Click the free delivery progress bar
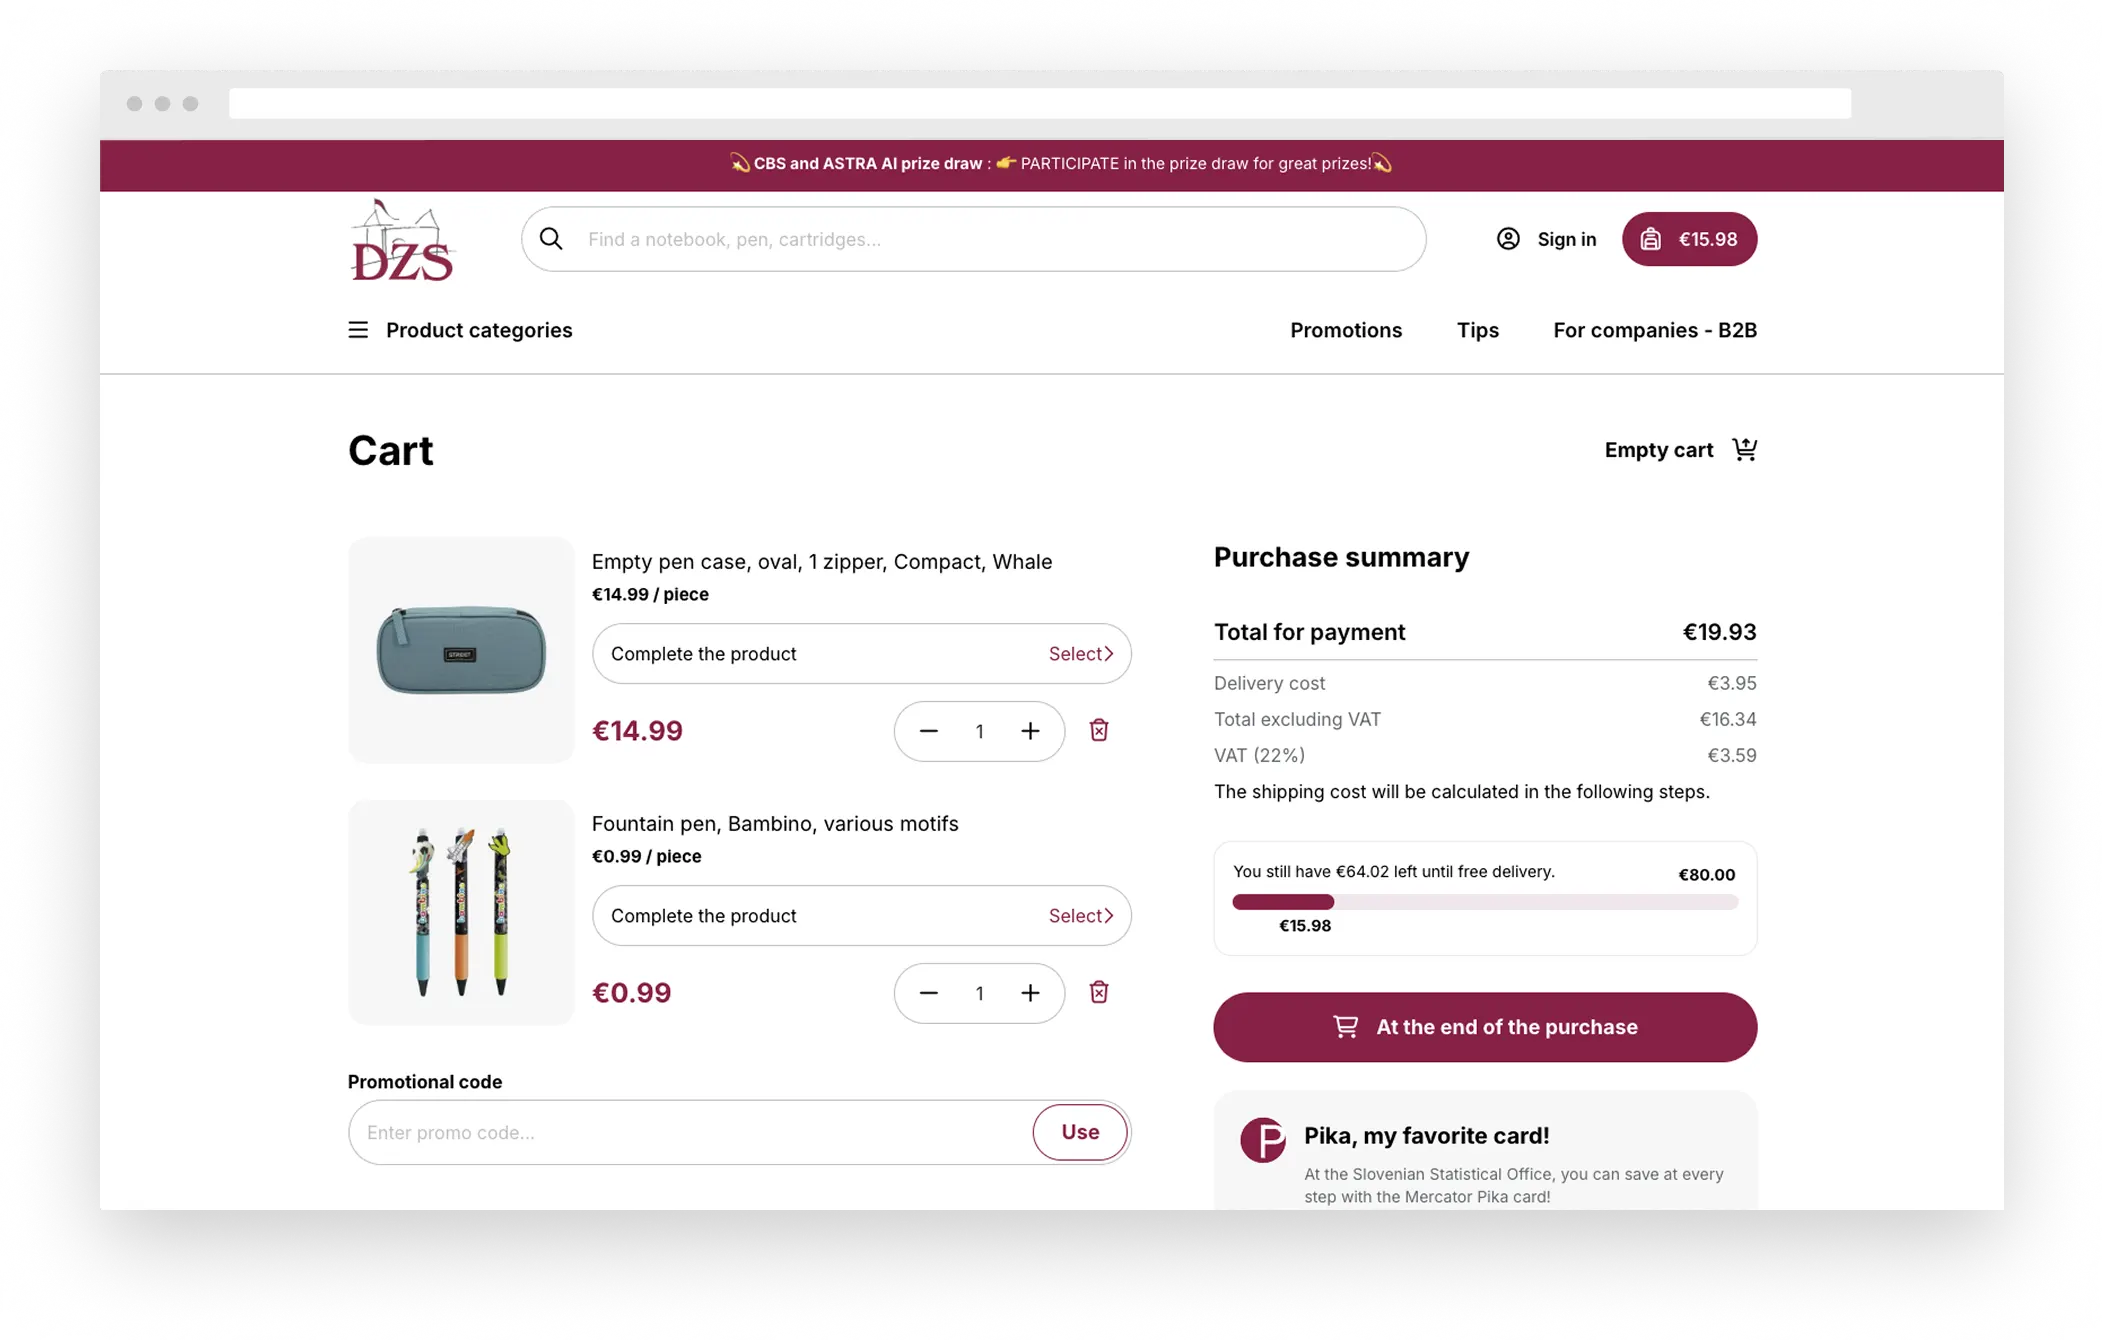The image size is (2102, 1340). tap(1484, 902)
